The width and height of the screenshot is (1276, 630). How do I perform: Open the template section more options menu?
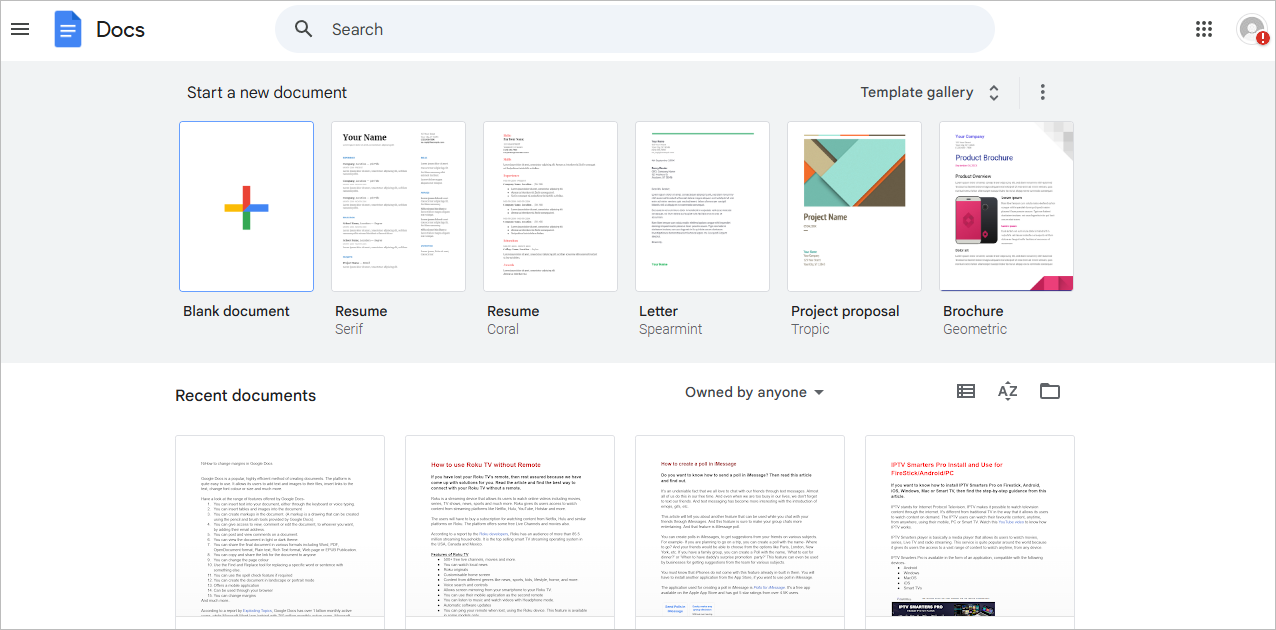[1042, 92]
